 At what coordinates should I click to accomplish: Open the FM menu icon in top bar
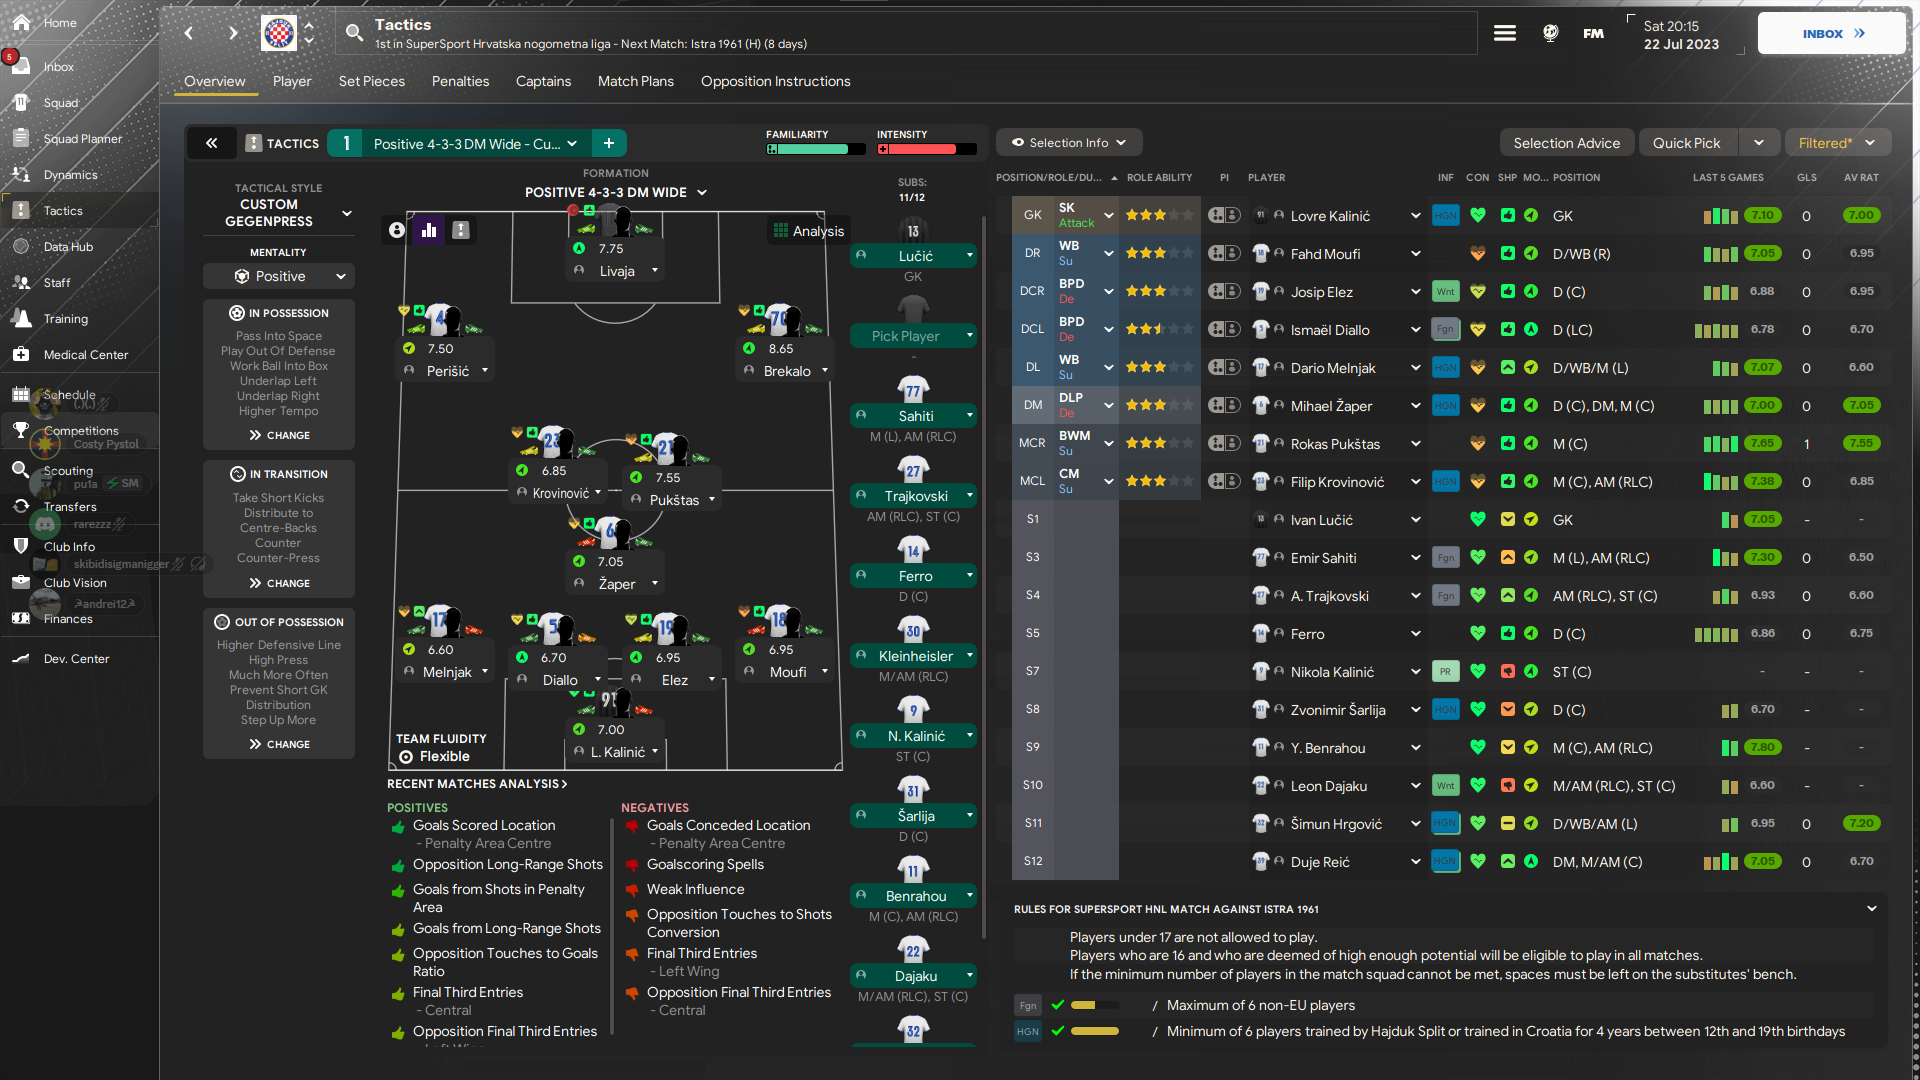(1591, 33)
